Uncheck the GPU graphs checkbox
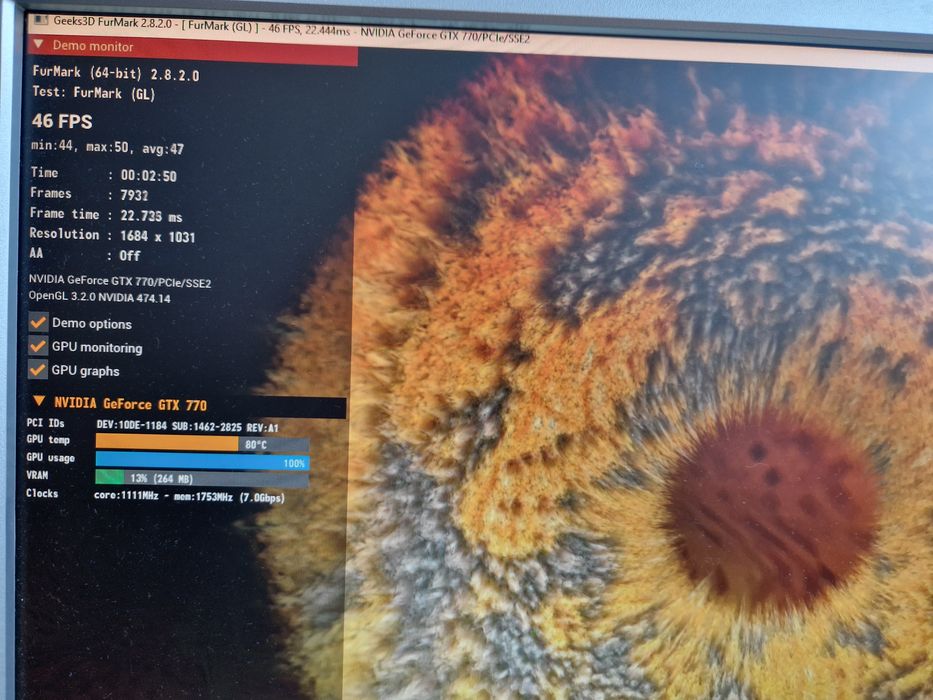Image resolution: width=933 pixels, height=700 pixels. [x=38, y=370]
